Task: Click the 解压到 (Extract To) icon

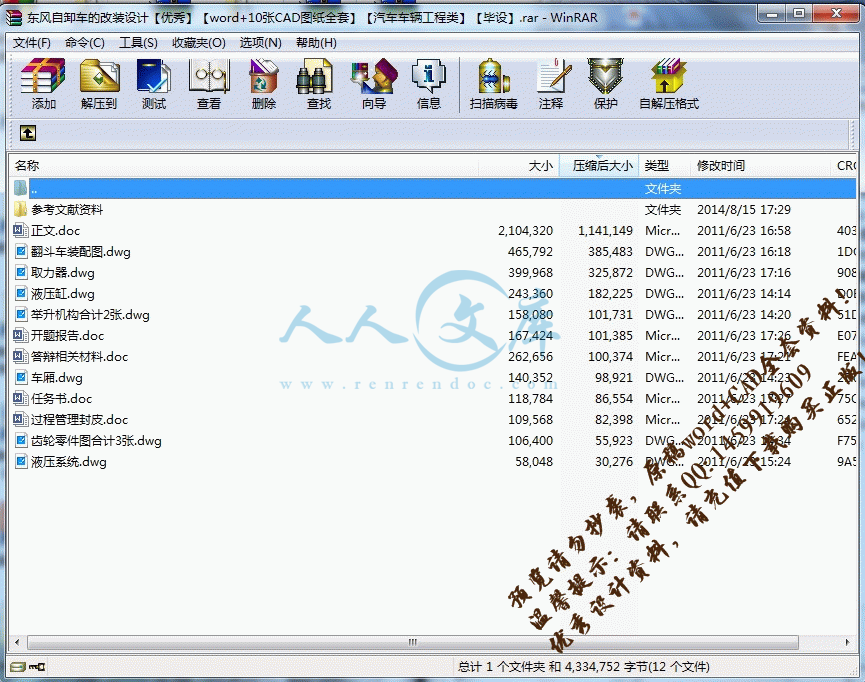Action: point(99,76)
